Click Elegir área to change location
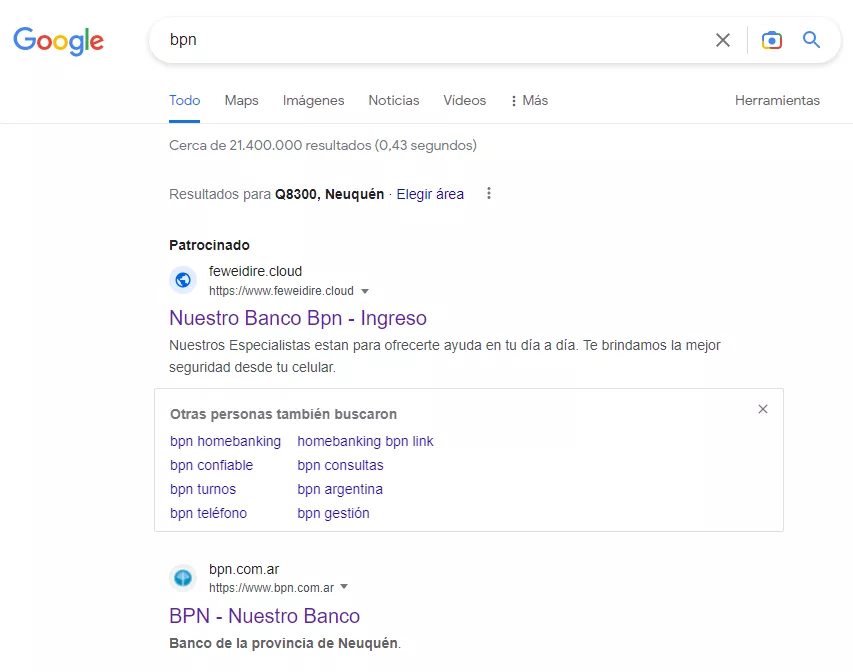Image resolution: width=853 pixels, height=672 pixels. pyautogui.click(x=430, y=193)
